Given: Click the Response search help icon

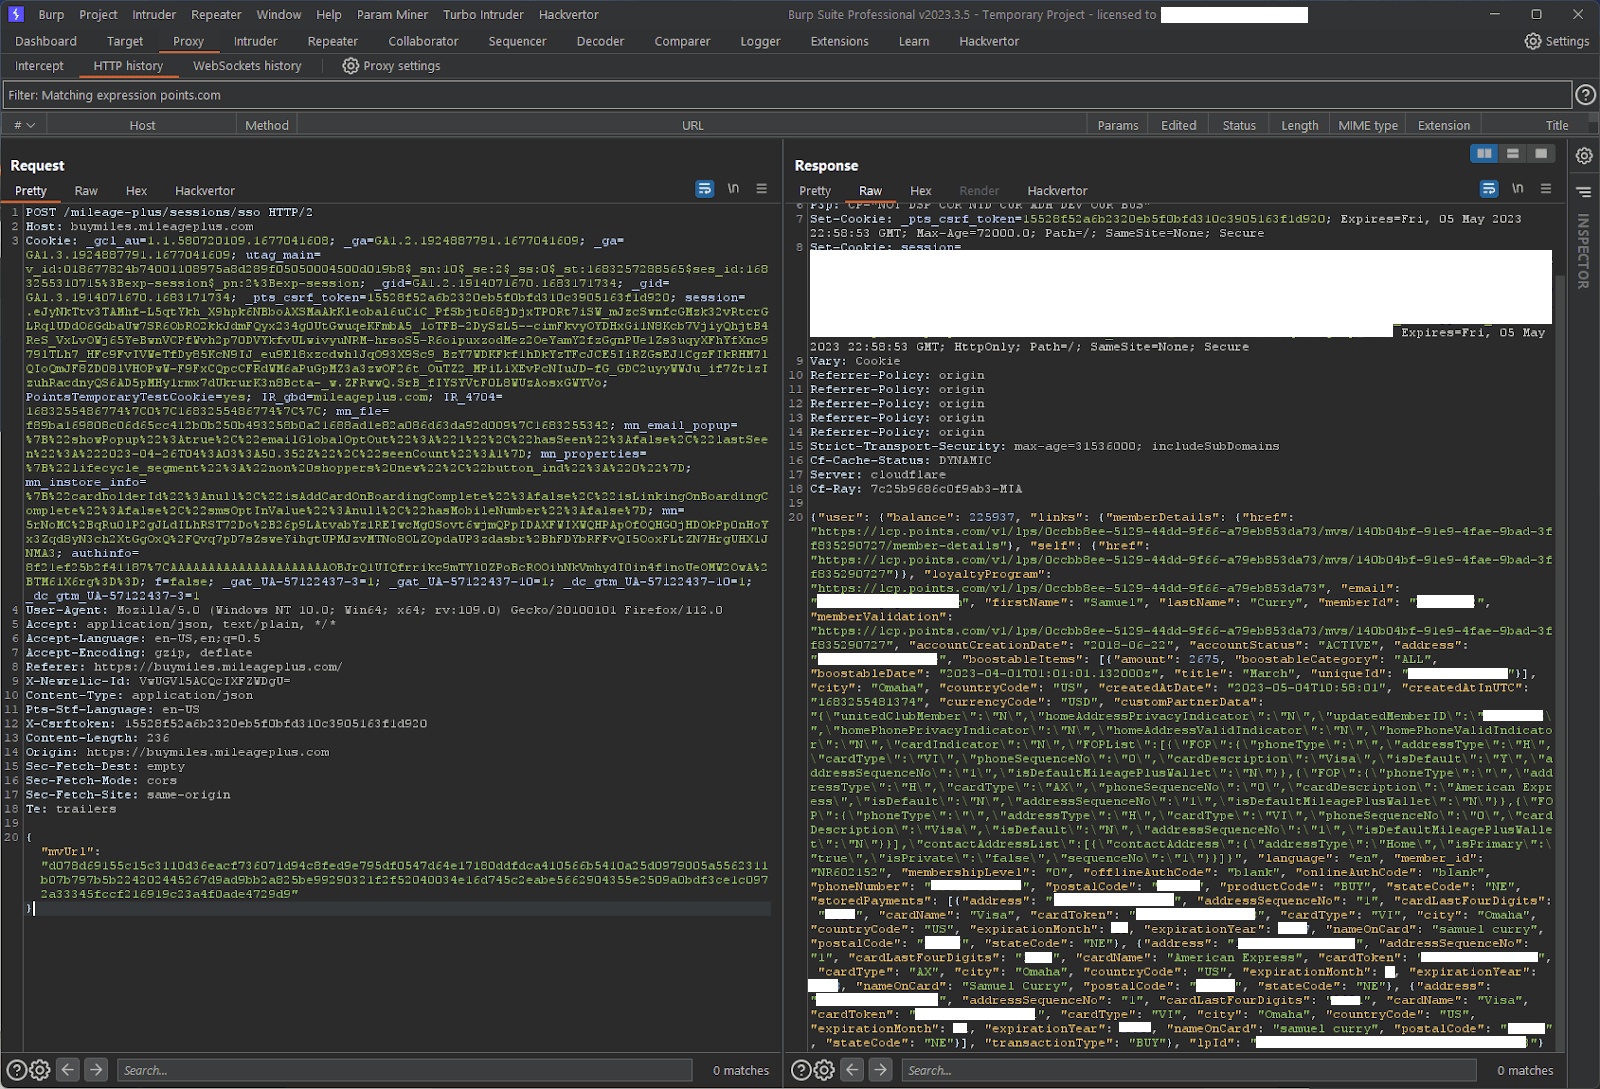Looking at the screenshot, I should (x=801, y=1070).
